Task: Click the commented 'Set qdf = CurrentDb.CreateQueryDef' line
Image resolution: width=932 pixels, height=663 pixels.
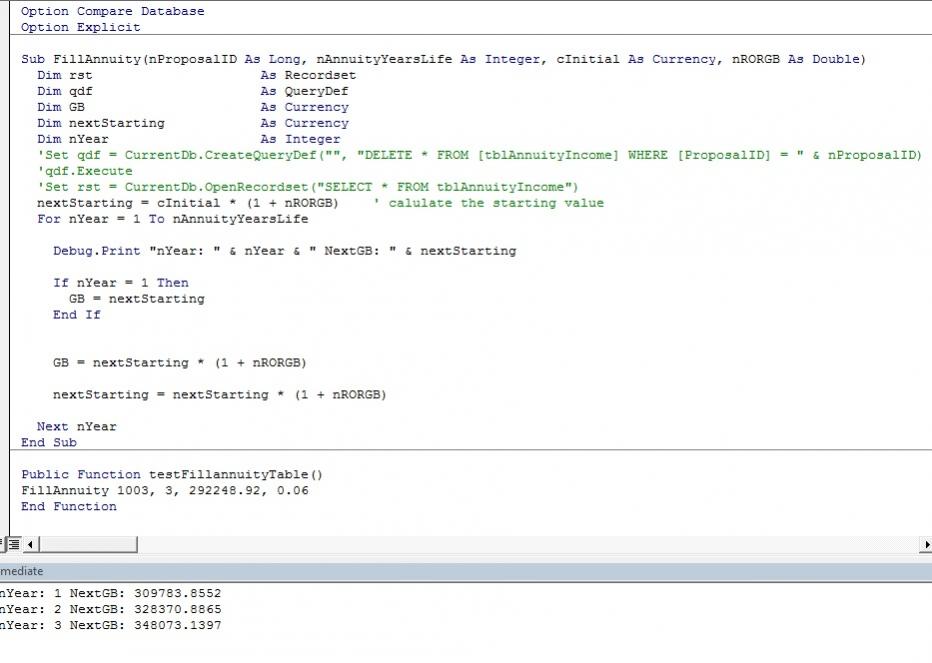Action: (x=479, y=155)
